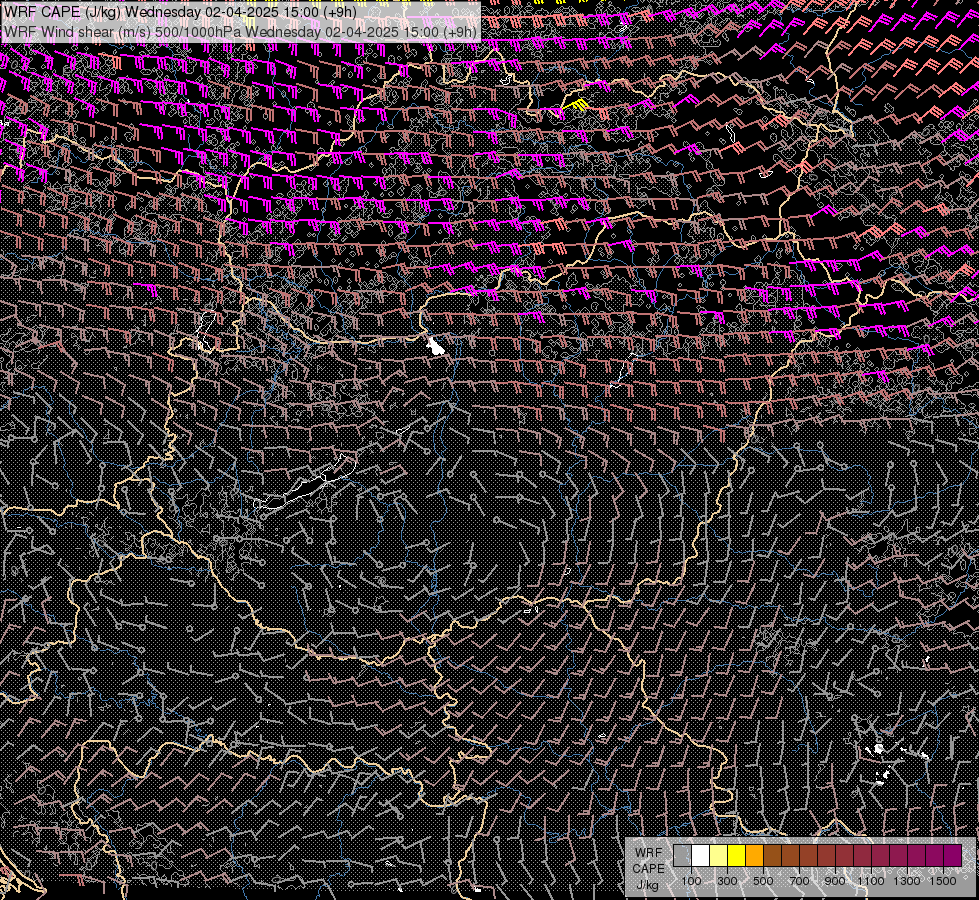
Task: Click the legend value 700
Action: (x=799, y=881)
